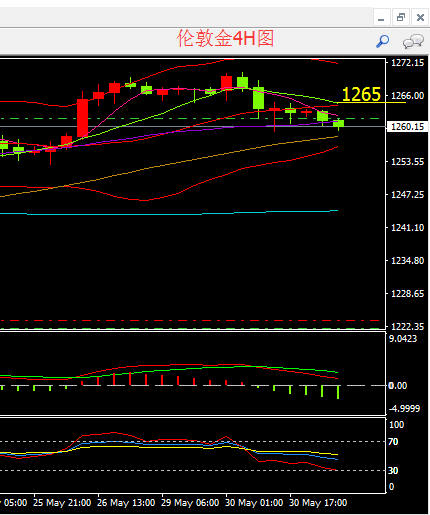430x515 pixels.
Task: Click the 26 May 13:00 time label
Action: point(126,503)
